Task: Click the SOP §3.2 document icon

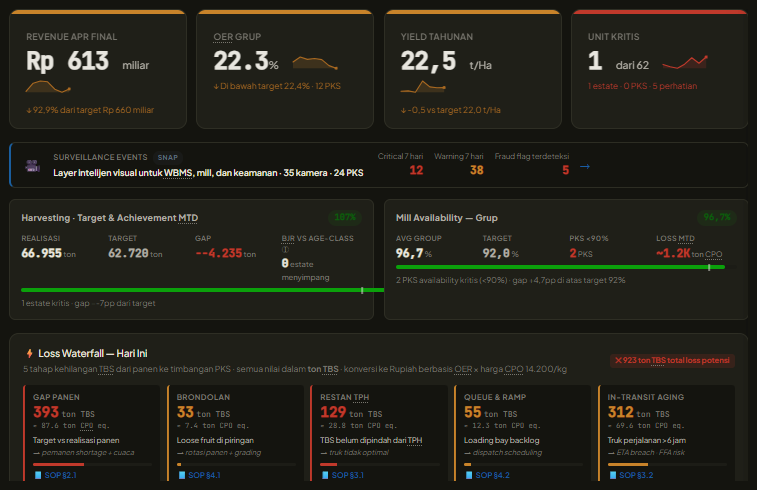Action: pos(613,475)
